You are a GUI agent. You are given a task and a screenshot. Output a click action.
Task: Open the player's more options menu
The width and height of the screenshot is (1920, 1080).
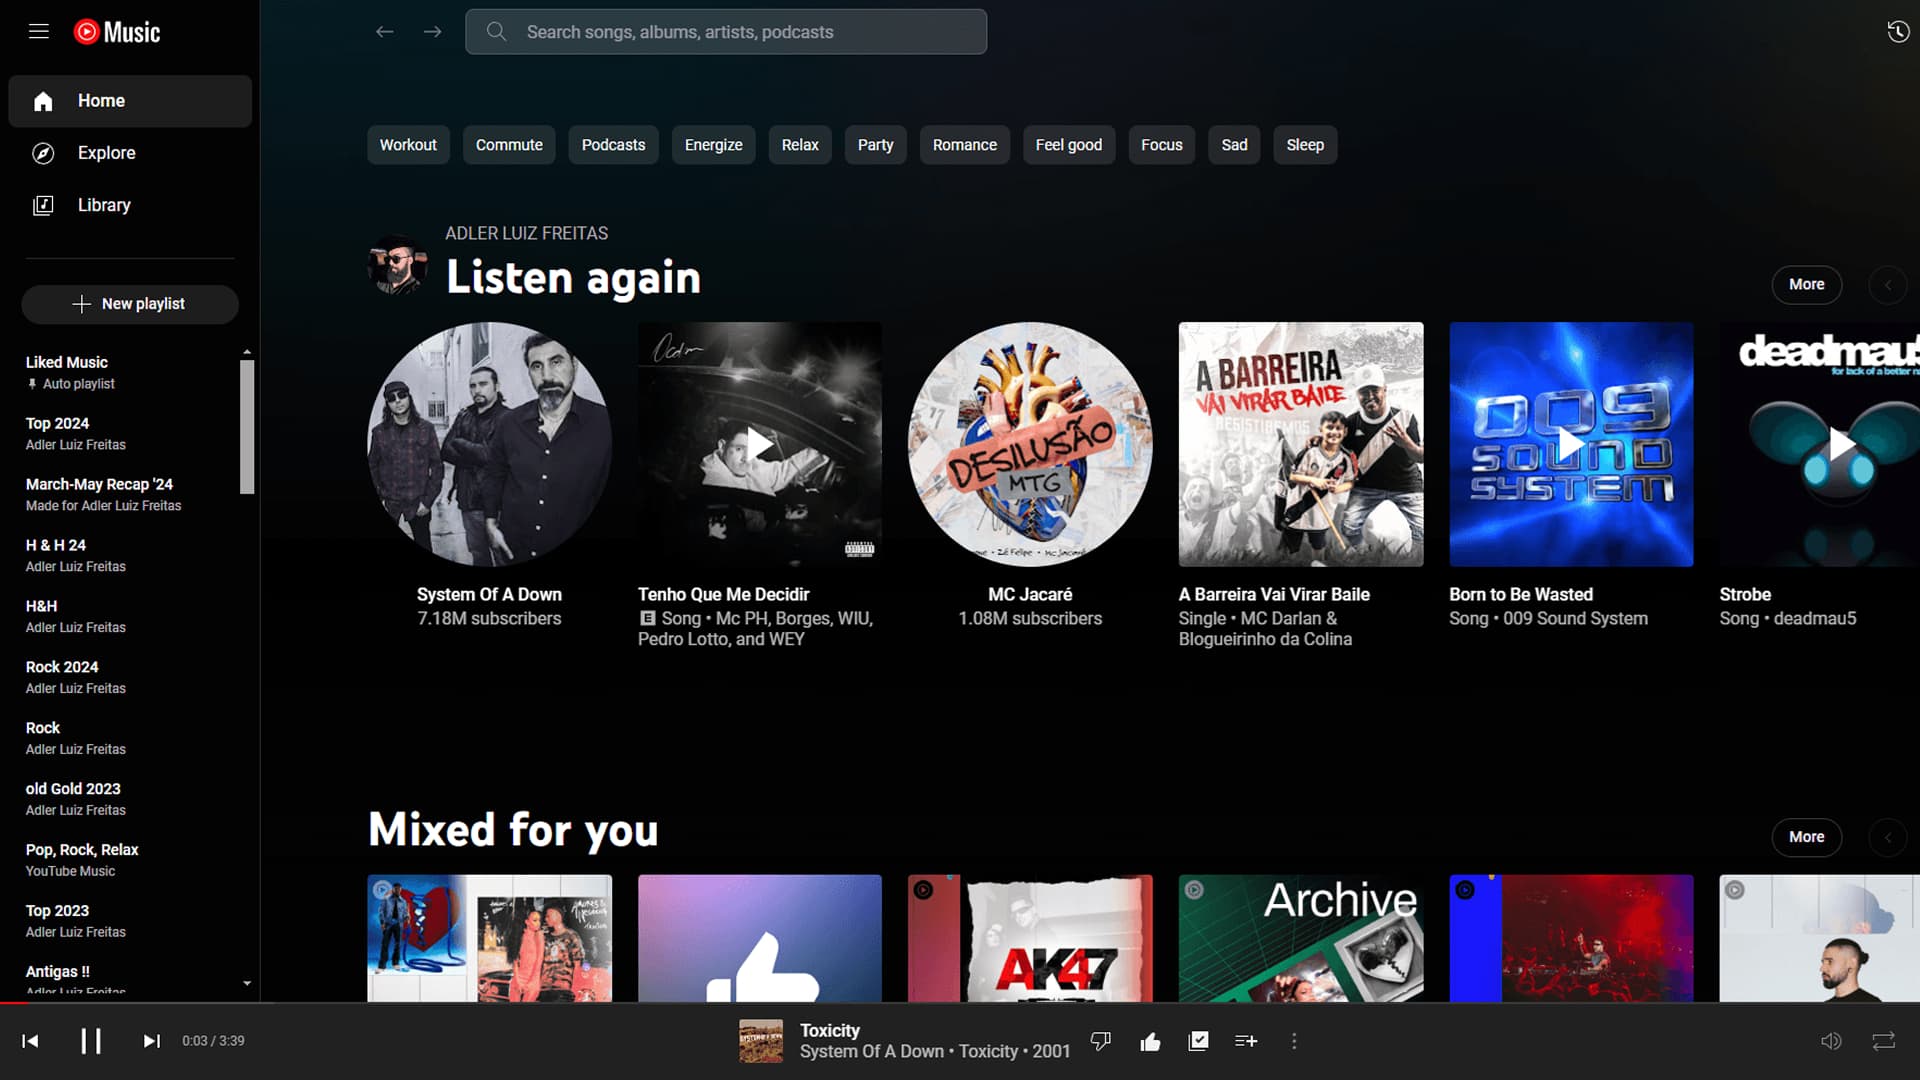[1294, 1041]
